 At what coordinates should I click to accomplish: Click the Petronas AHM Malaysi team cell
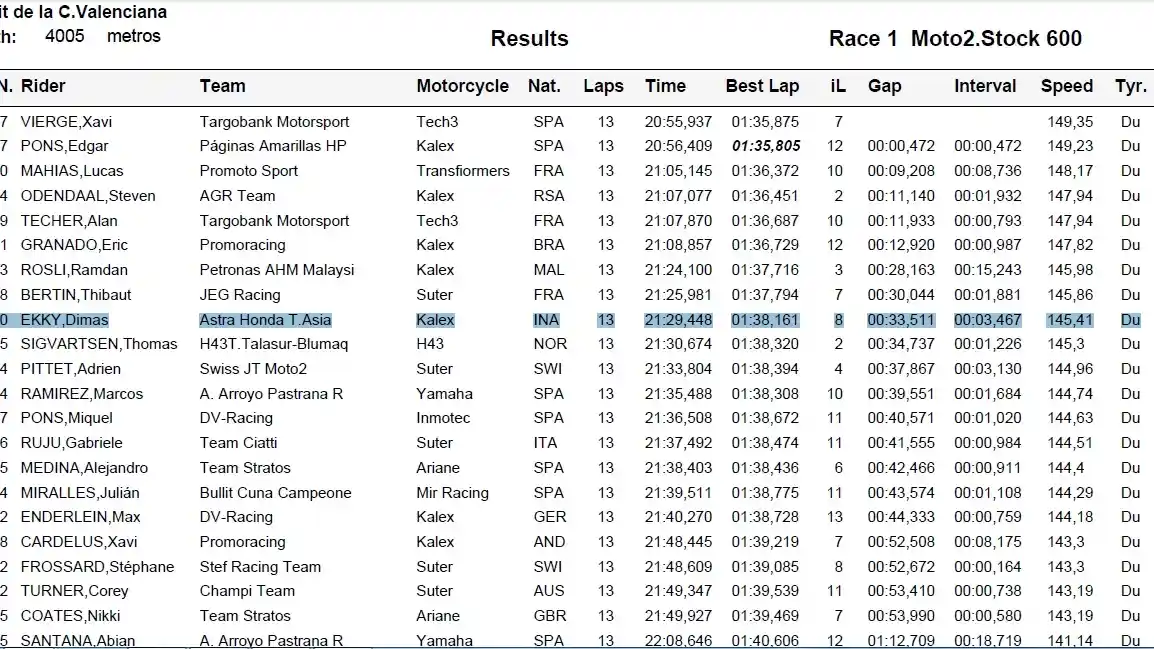point(277,270)
